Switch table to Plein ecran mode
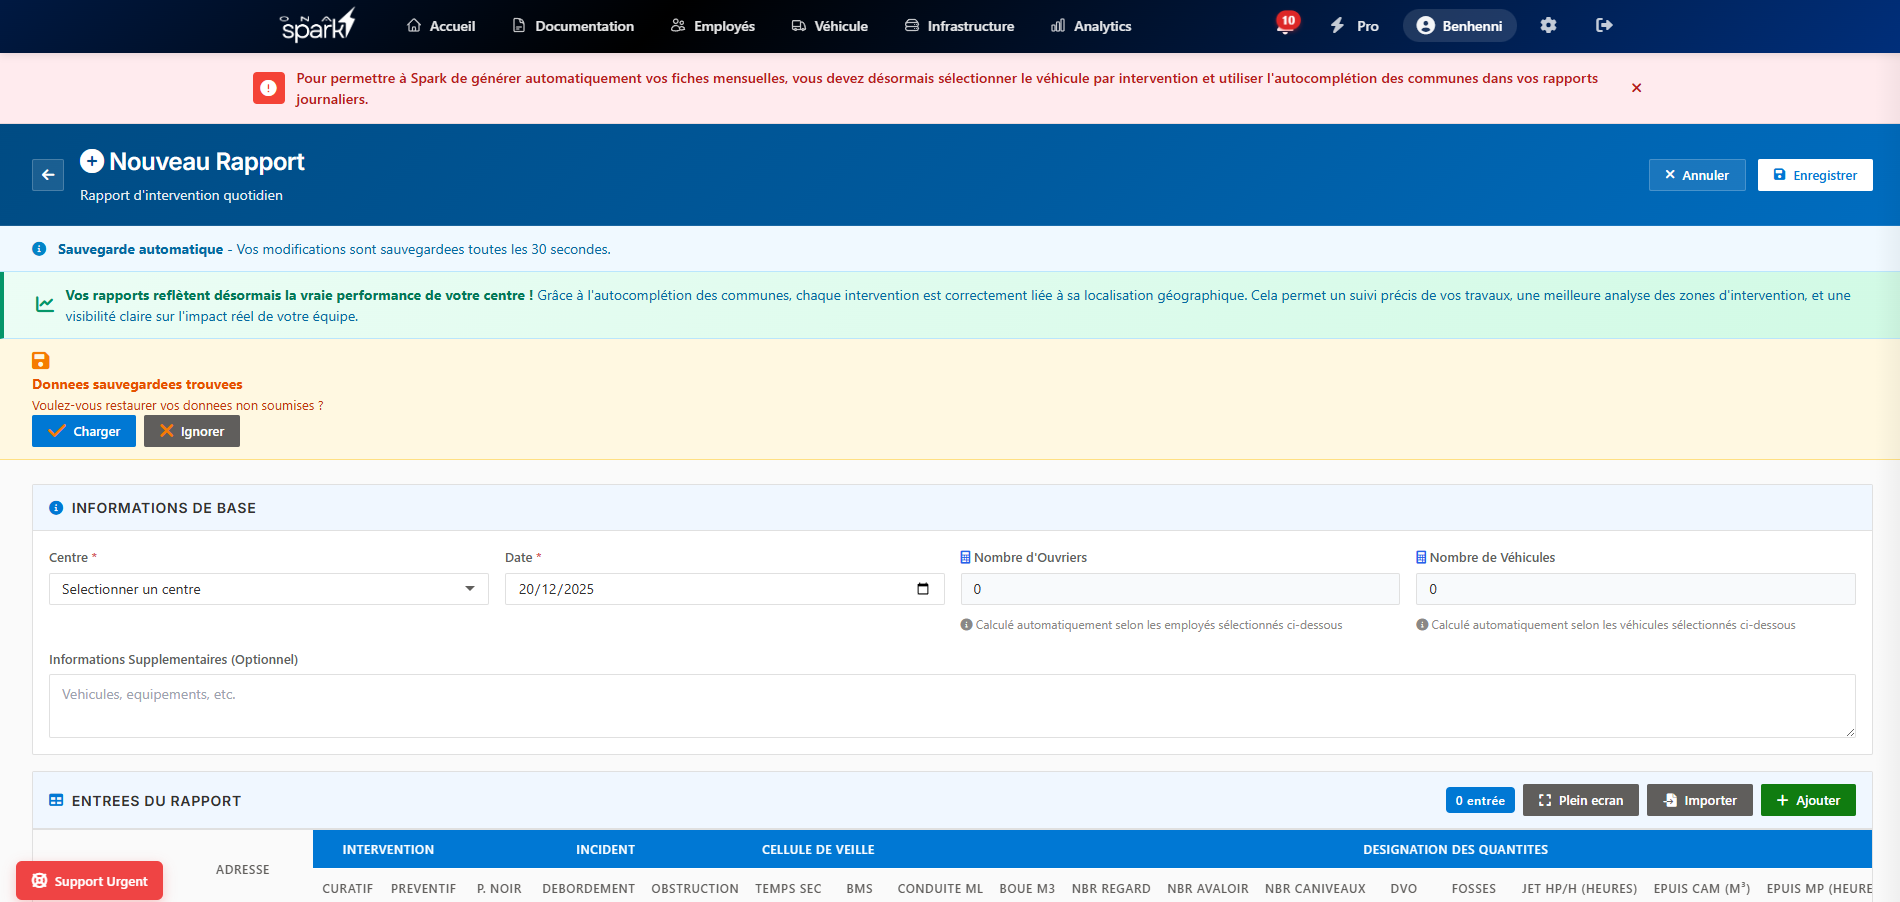Viewport: 1900px width, 902px height. [1580, 800]
